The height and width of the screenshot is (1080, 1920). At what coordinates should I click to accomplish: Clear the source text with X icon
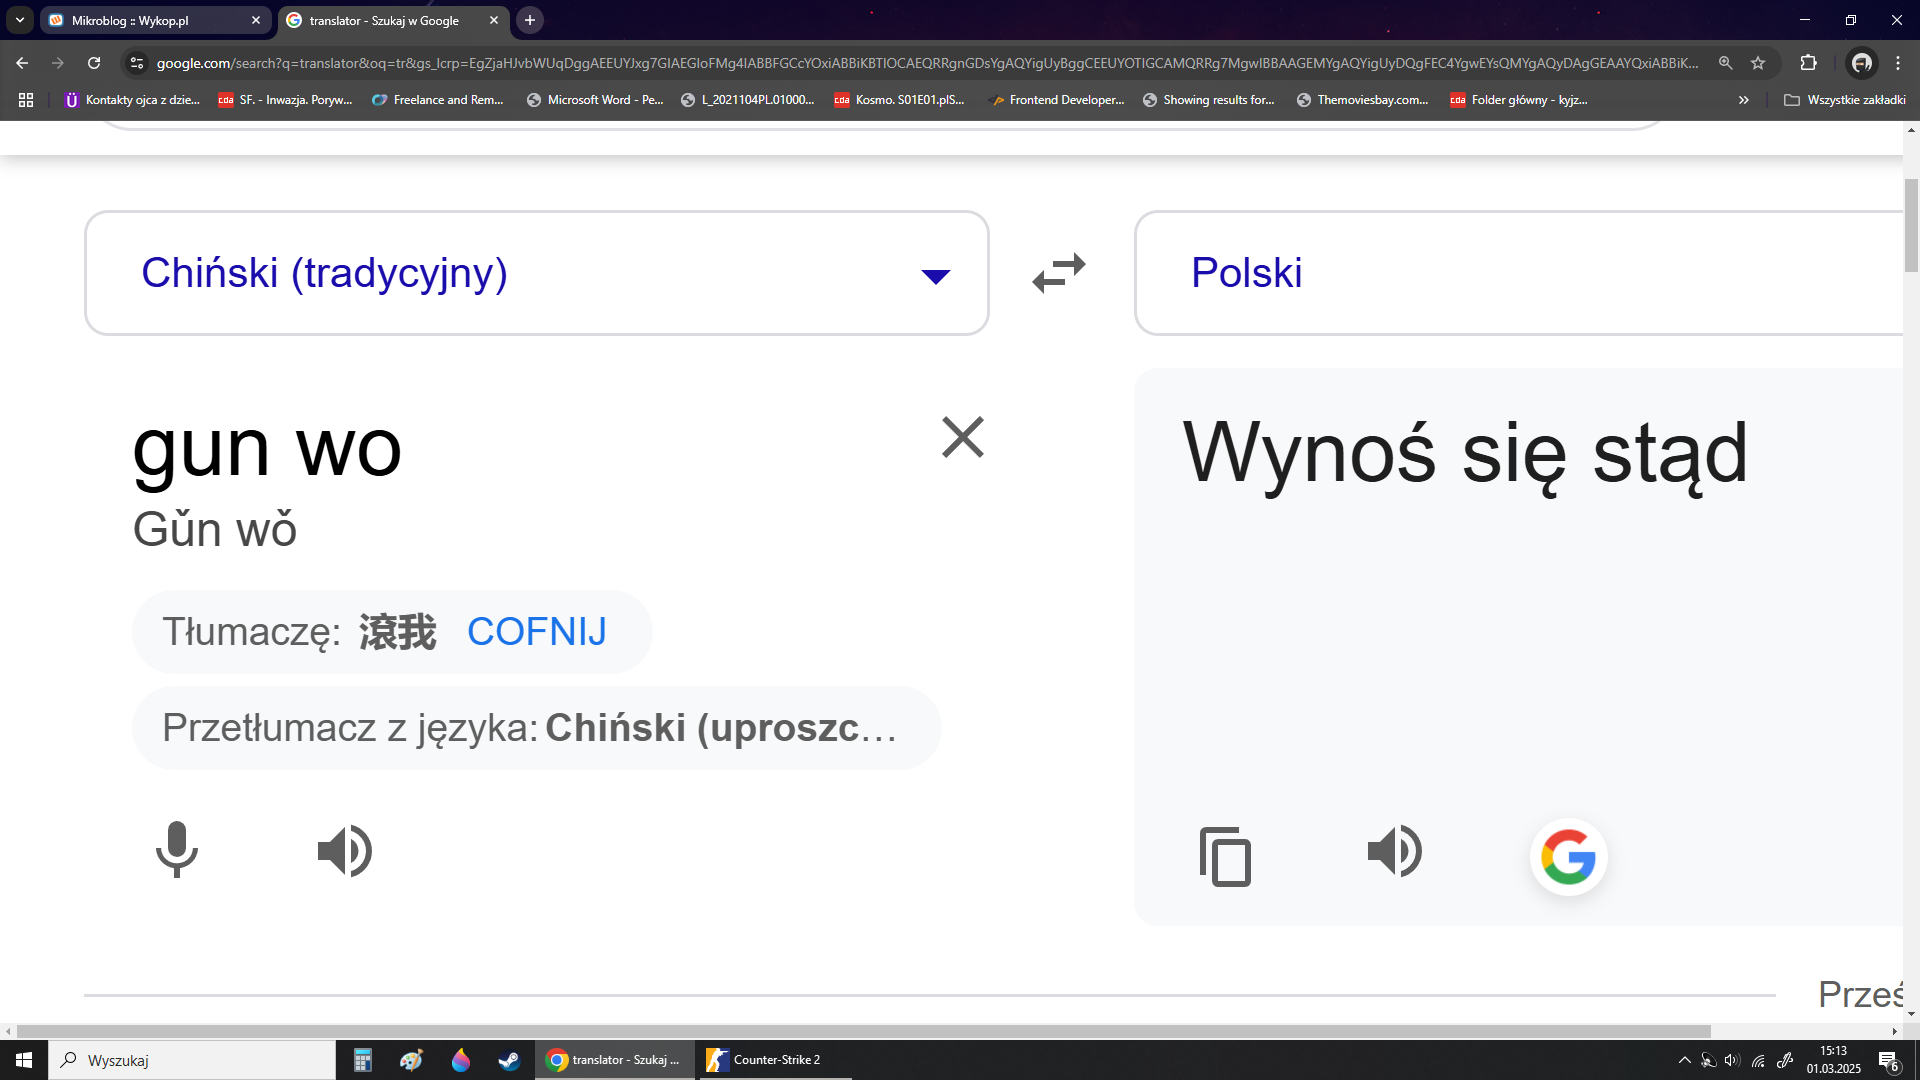962,438
